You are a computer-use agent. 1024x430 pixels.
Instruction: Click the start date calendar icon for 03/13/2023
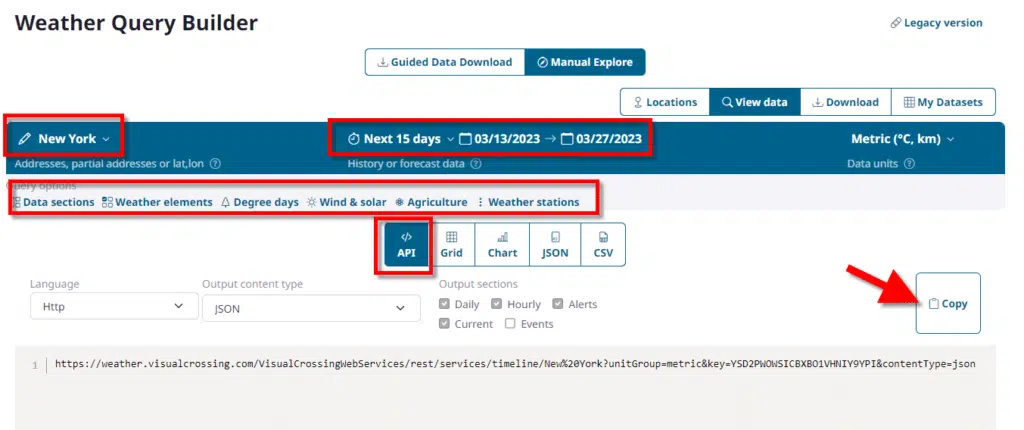click(x=466, y=139)
